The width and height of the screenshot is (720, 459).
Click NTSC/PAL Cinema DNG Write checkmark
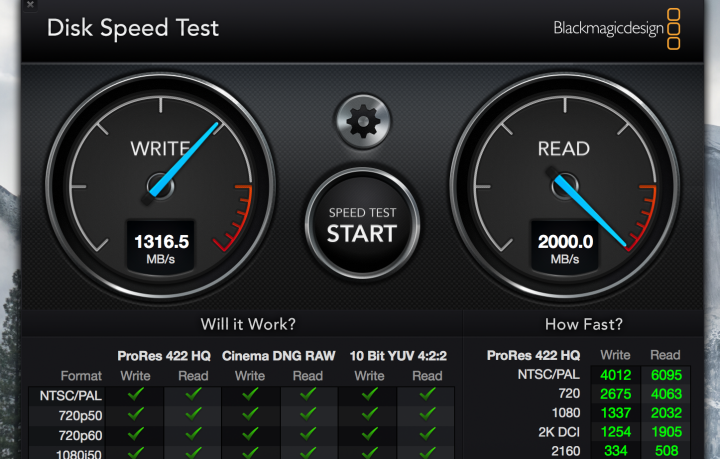(x=250, y=394)
